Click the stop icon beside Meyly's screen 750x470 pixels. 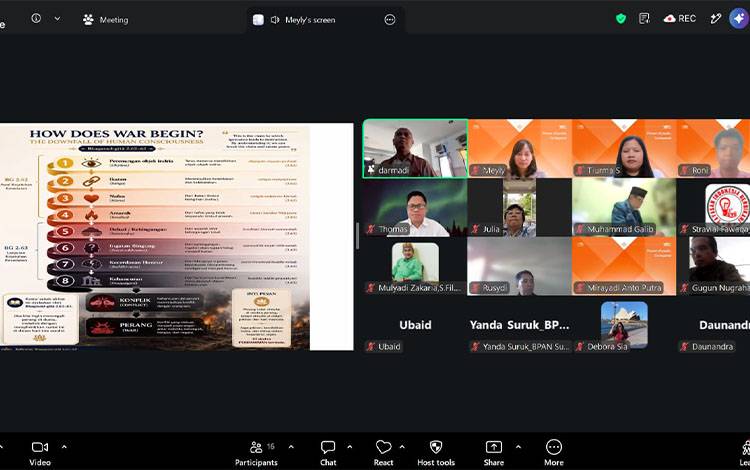pyautogui.click(x=258, y=20)
